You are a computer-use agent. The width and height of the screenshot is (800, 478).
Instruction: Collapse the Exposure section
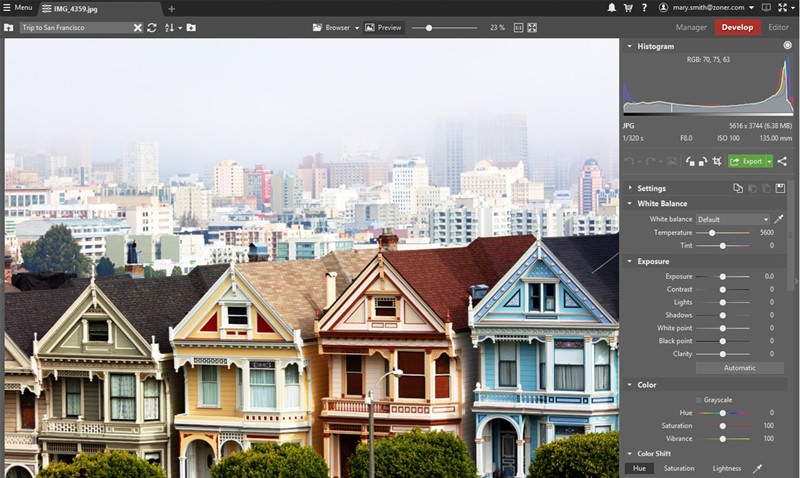pyautogui.click(x=630, y=261)
